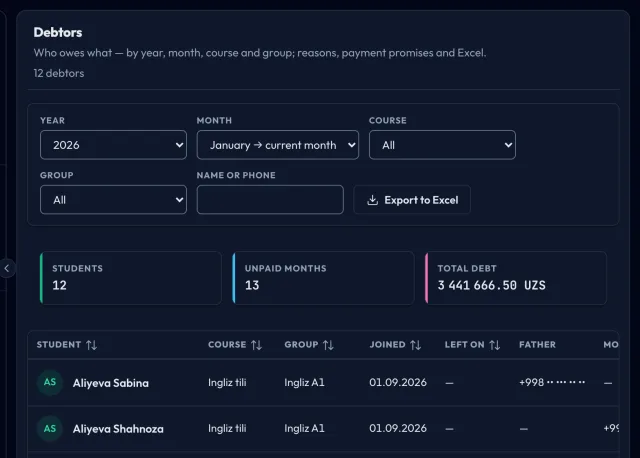Sort table by Course column
This screenshot has width=640, height=458.
coord(235,345)
